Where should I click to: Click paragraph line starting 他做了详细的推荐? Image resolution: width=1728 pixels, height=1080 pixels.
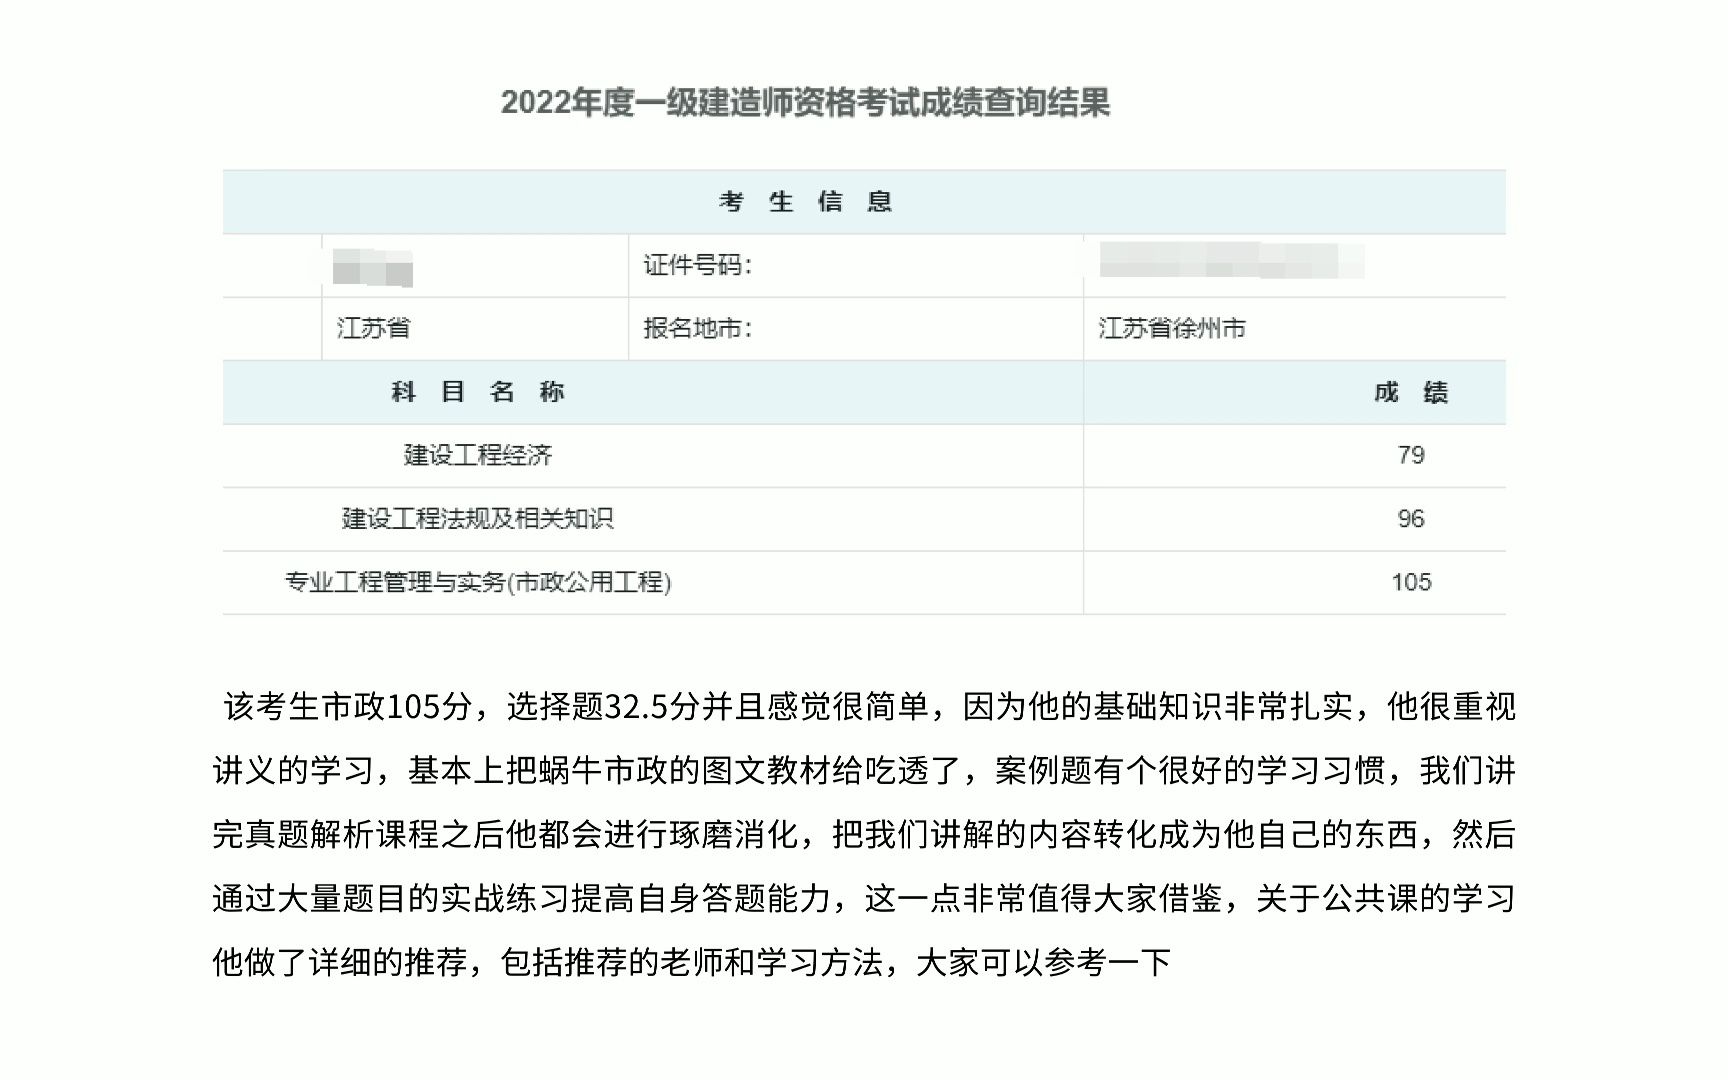[691, 962]
